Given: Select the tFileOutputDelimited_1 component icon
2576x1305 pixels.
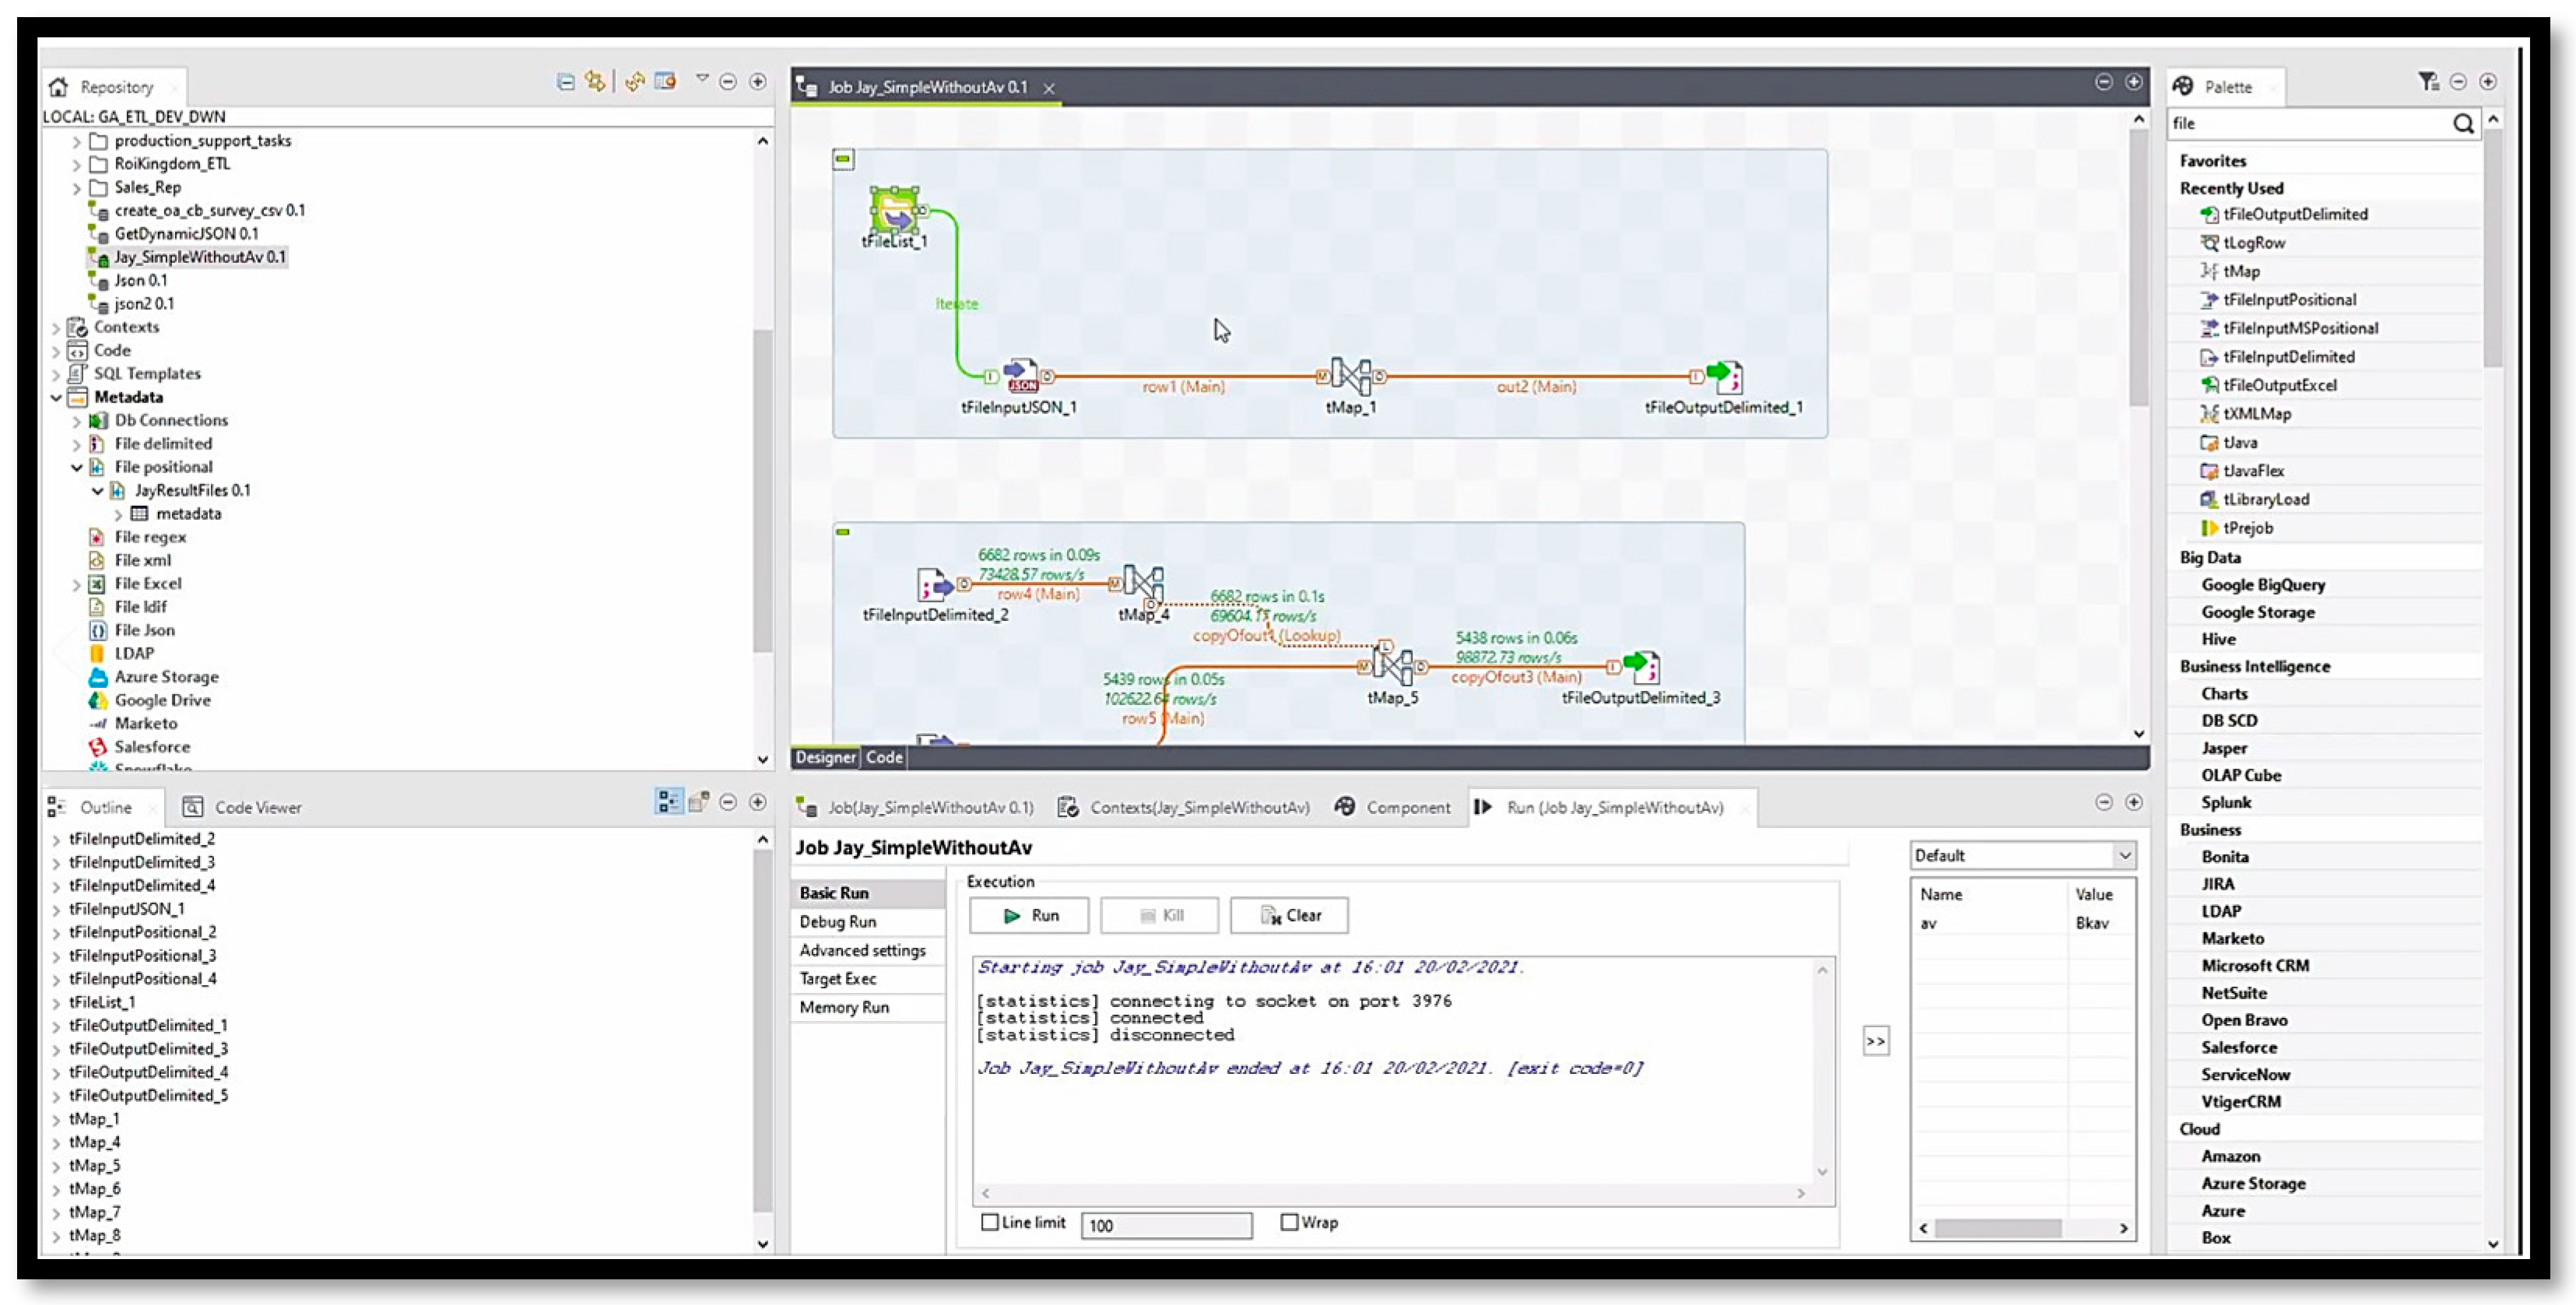Looking at the screenshot, I should (x=1725, y=377).
